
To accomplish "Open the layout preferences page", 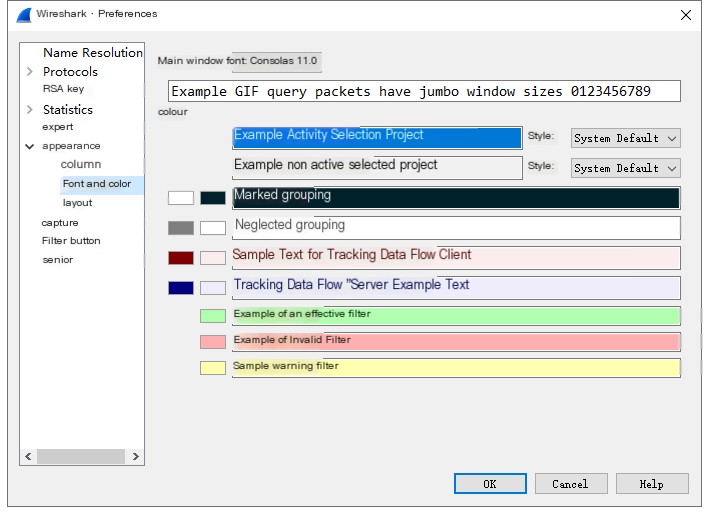I will [x=77, y=203].
